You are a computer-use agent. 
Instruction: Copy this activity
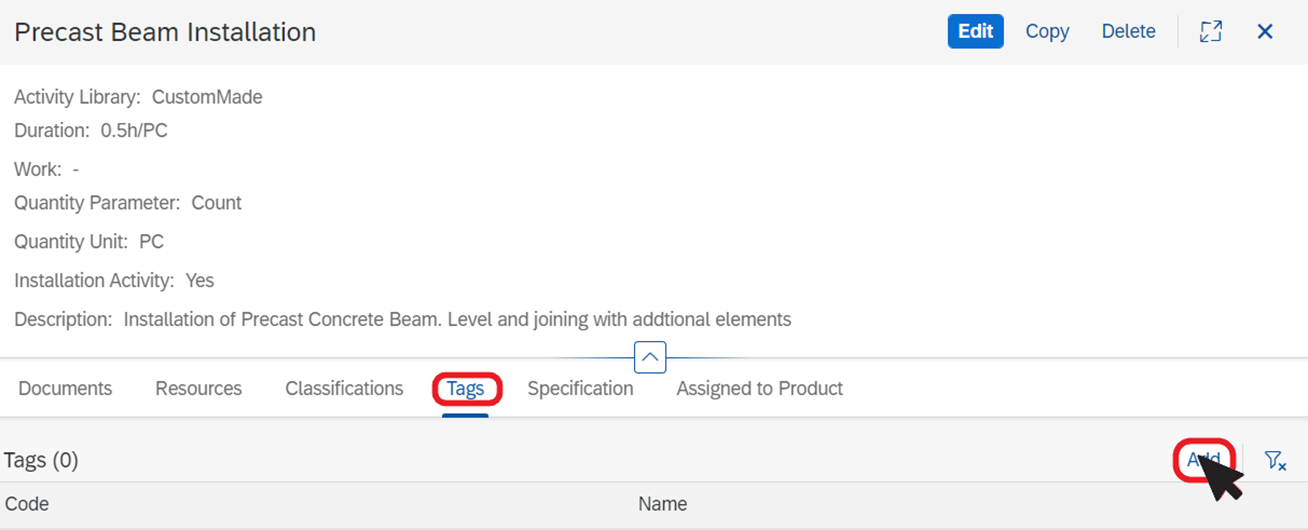(1047, 31)
